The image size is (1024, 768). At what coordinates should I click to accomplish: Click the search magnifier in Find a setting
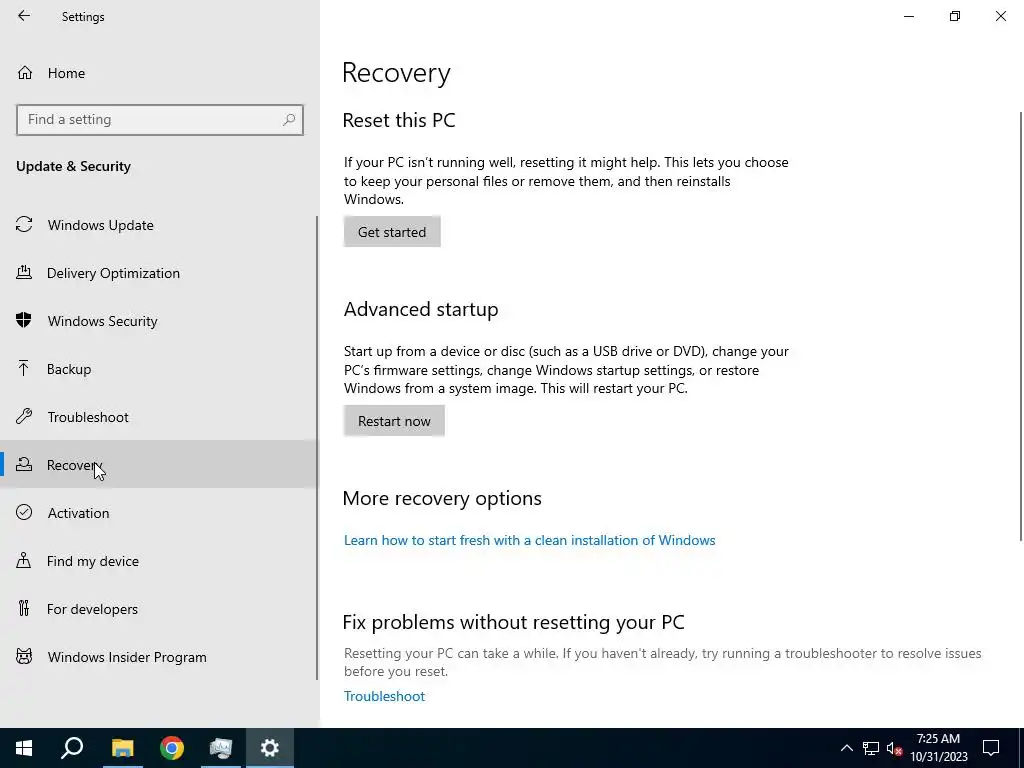pyautogui.click(x=289, y=120)
